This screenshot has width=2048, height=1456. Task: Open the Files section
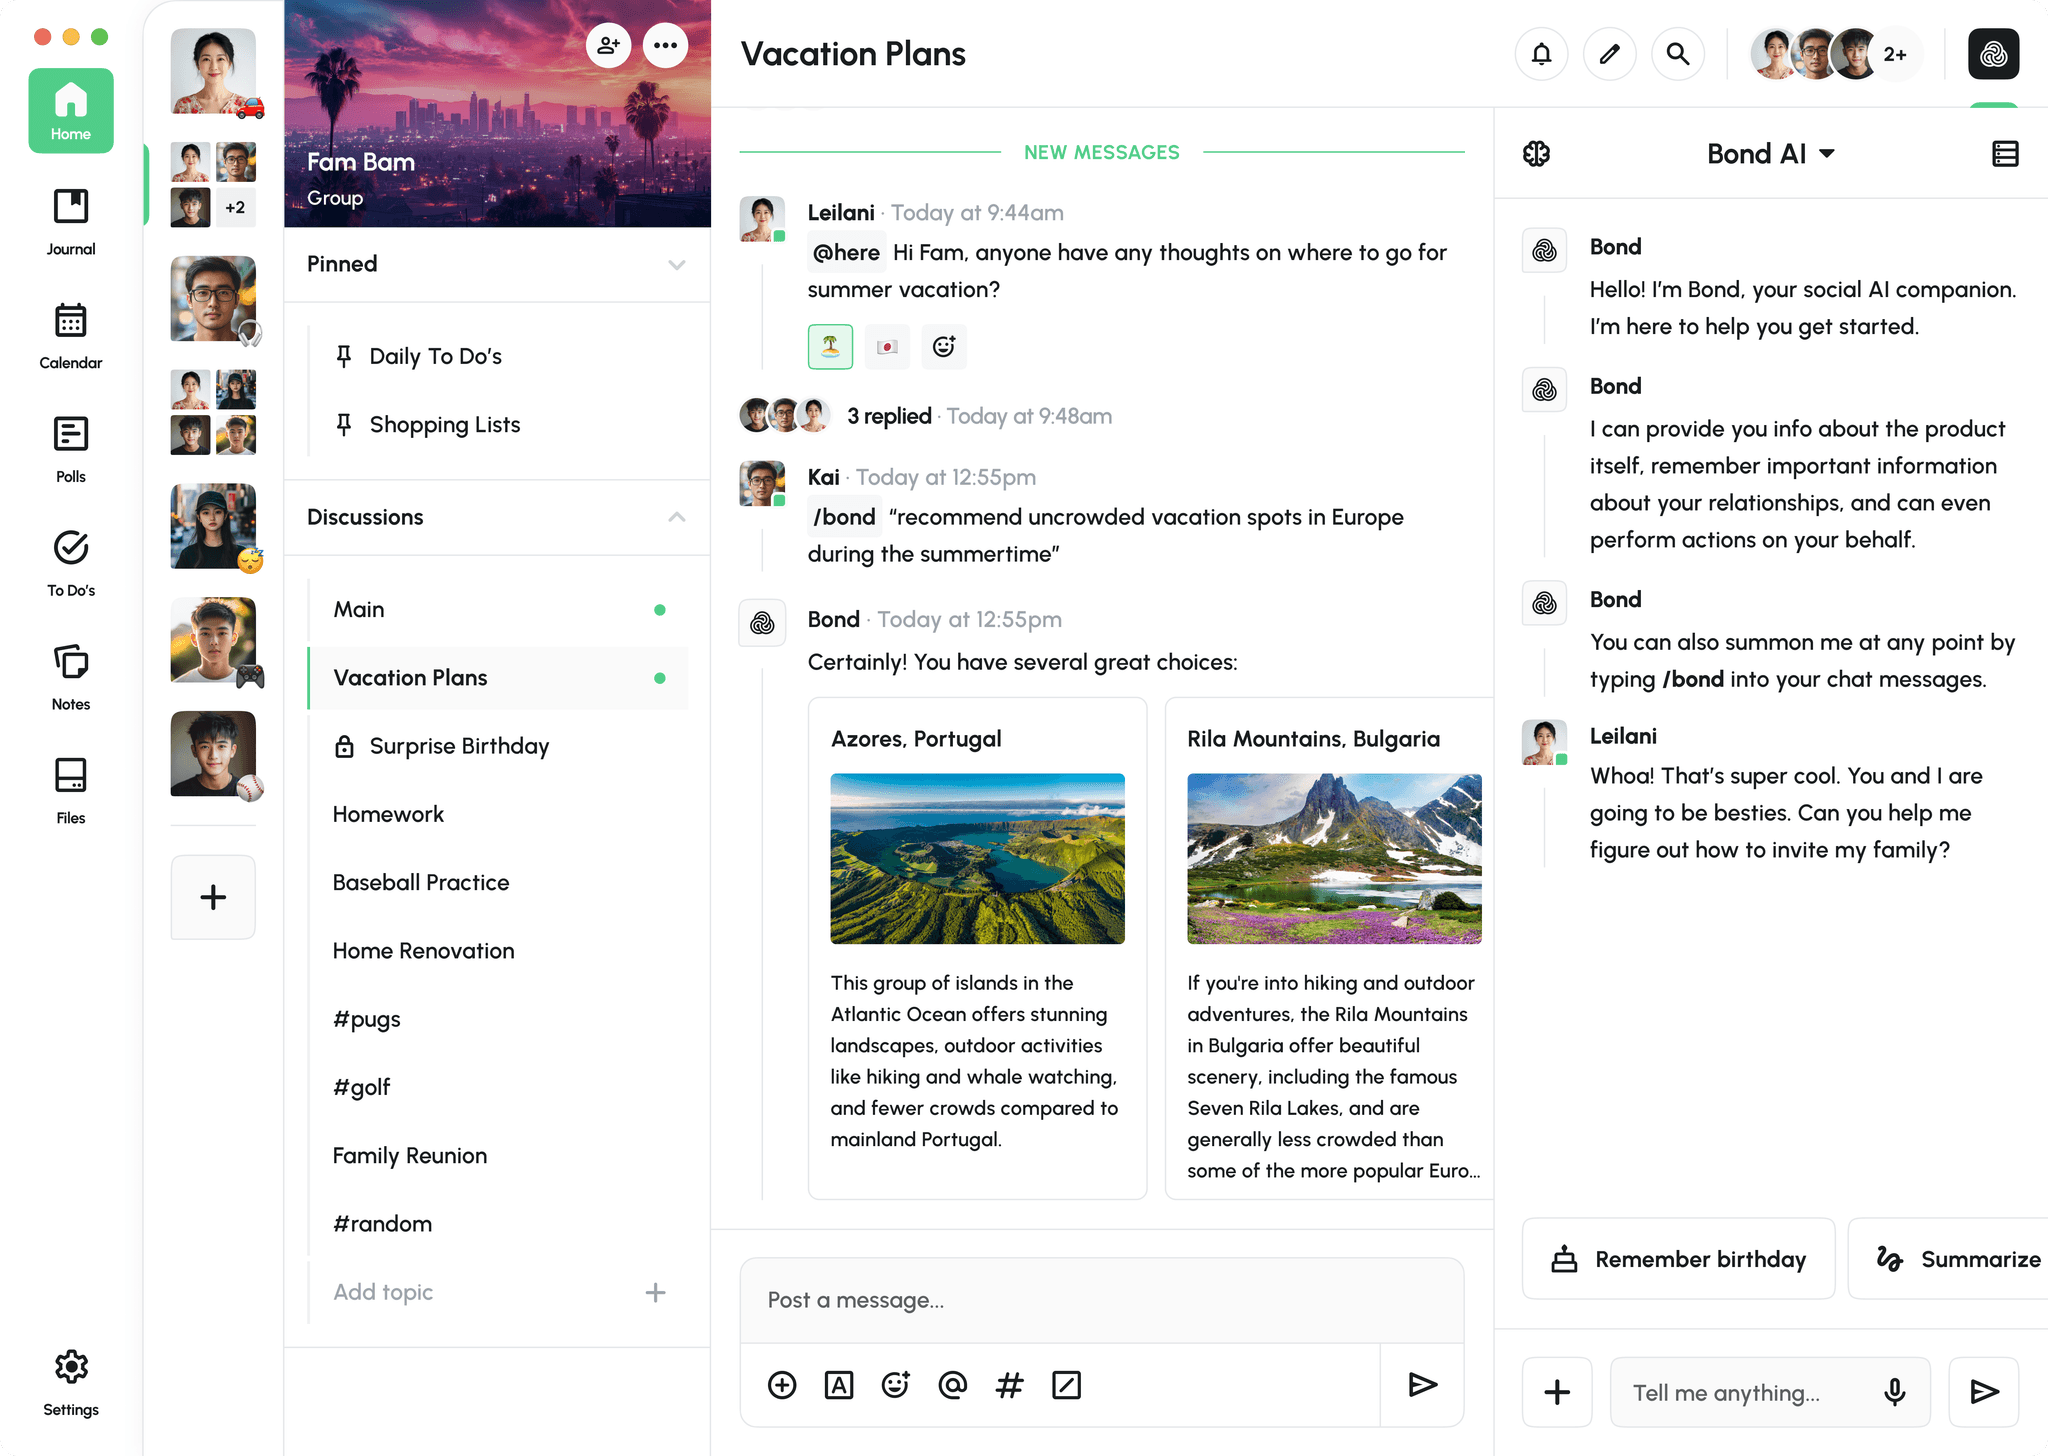click(x=71, y=790)
